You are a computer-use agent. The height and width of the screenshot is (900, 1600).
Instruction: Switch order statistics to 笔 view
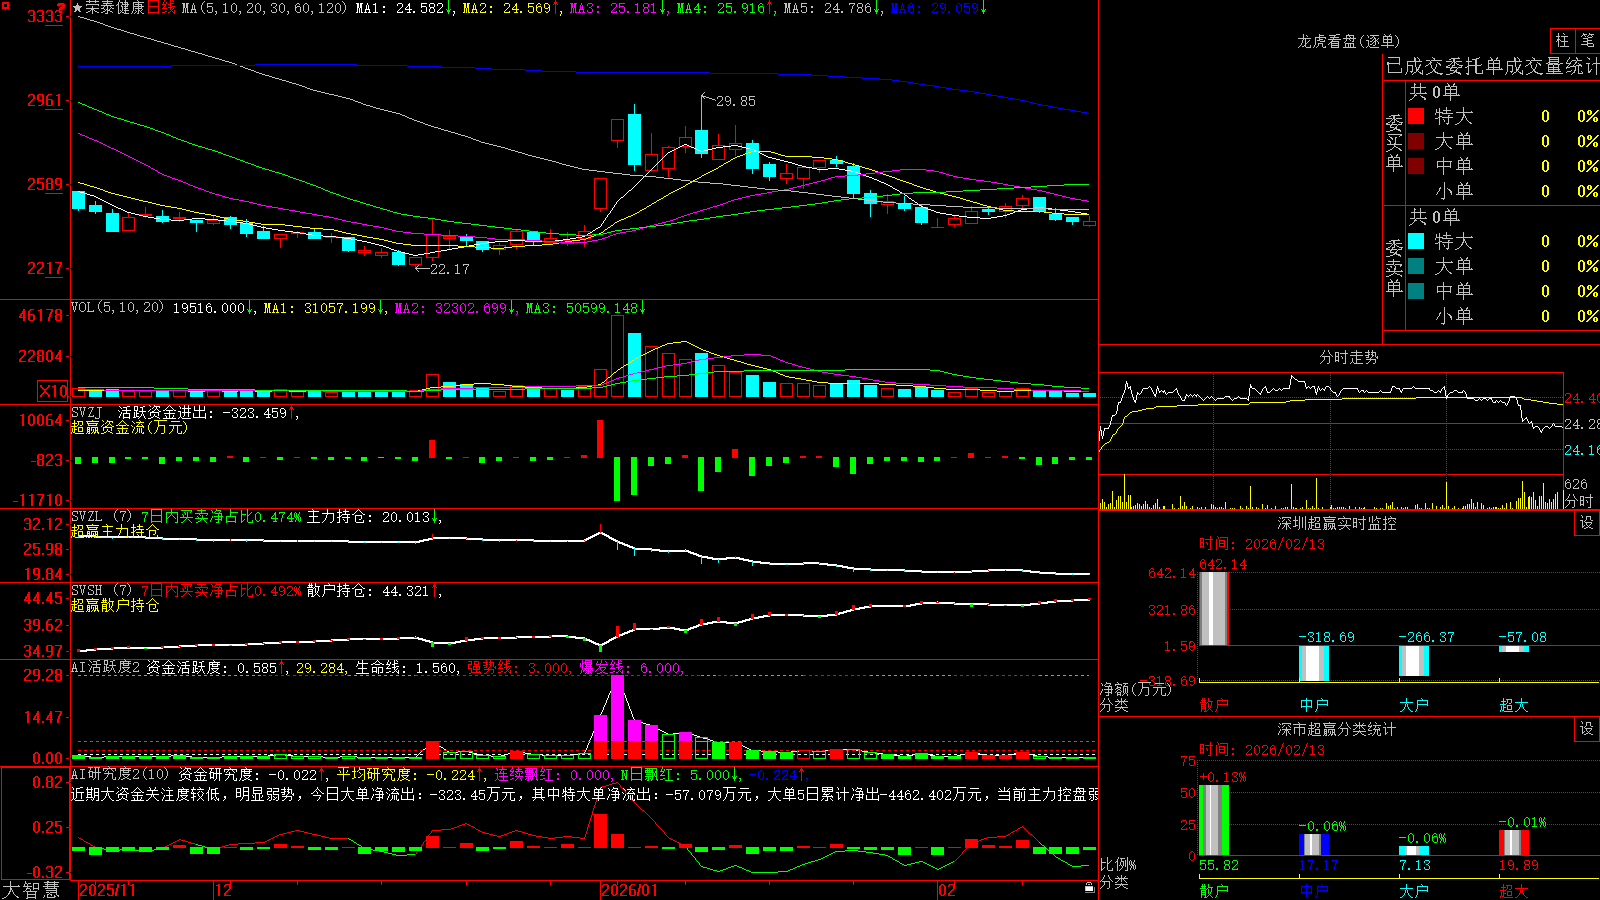pos(1588,41)
